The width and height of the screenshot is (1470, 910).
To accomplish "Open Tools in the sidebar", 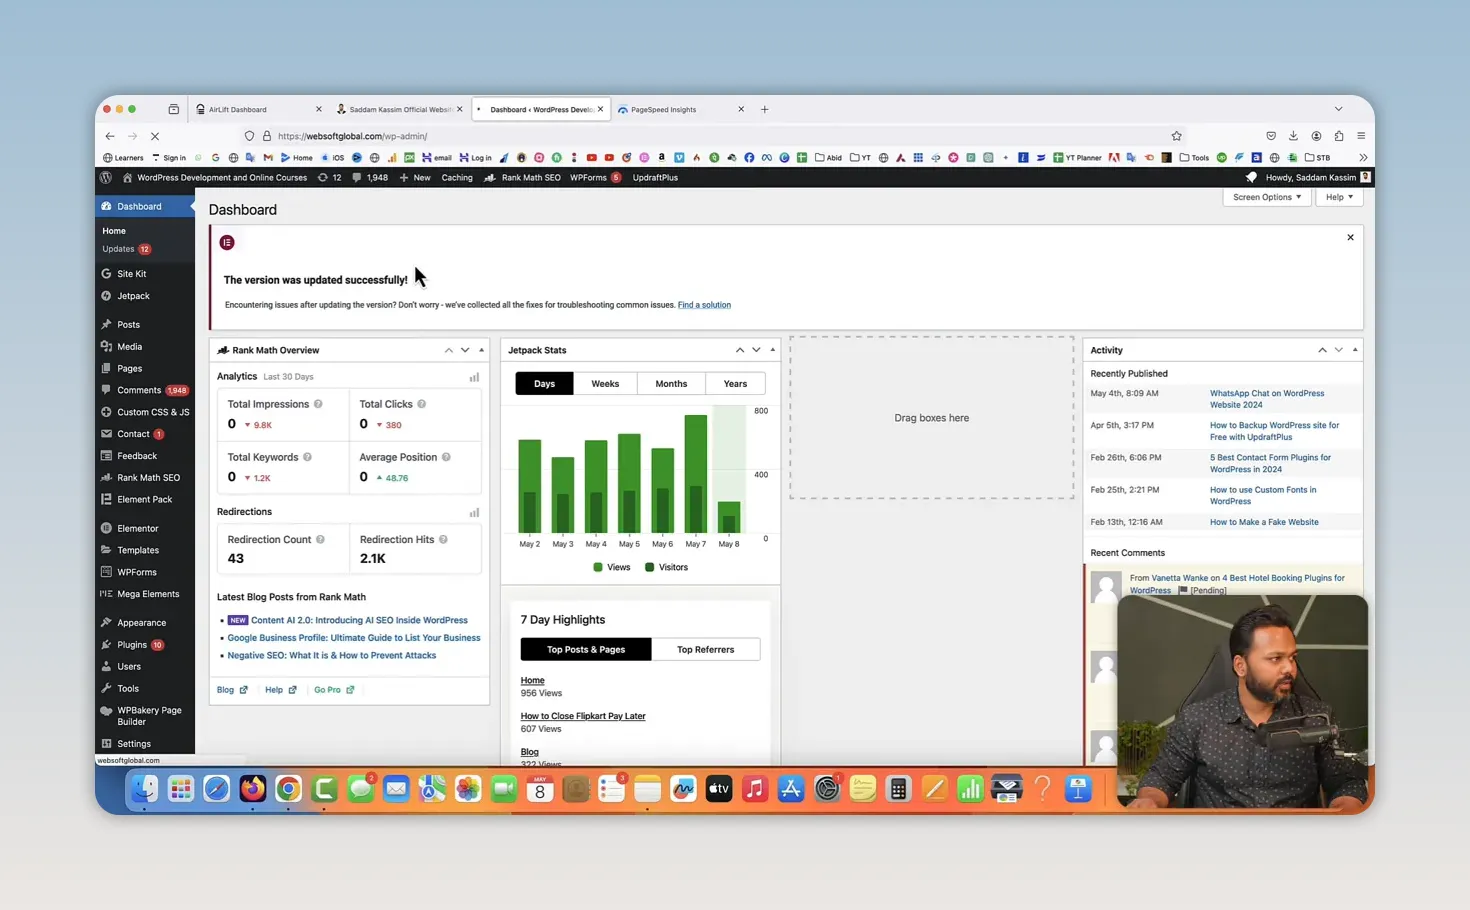I will (128, 689).
